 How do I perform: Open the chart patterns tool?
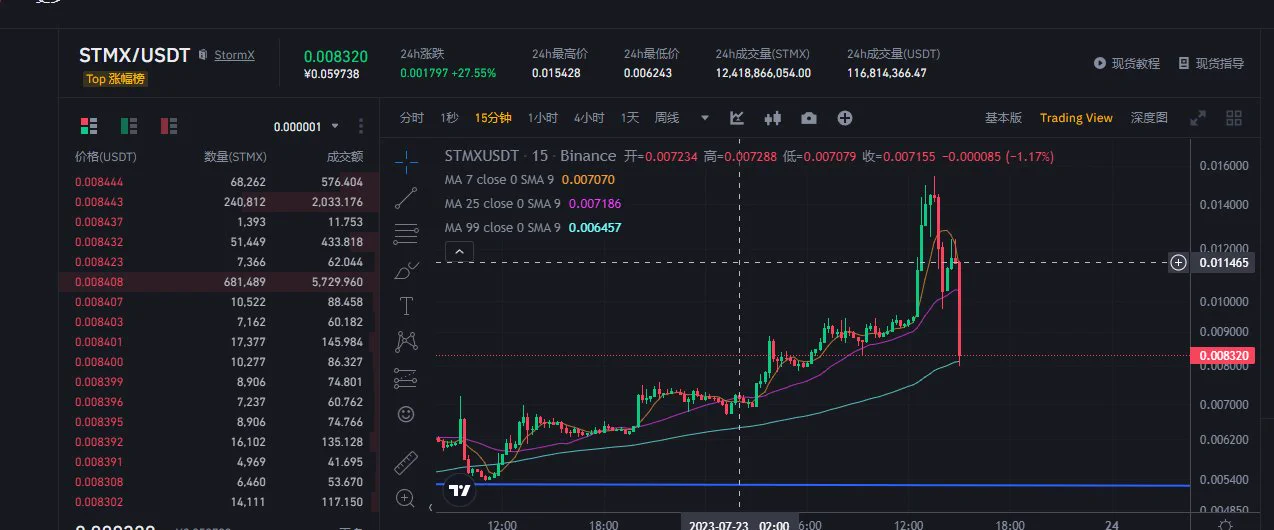(x=406, y=342)
